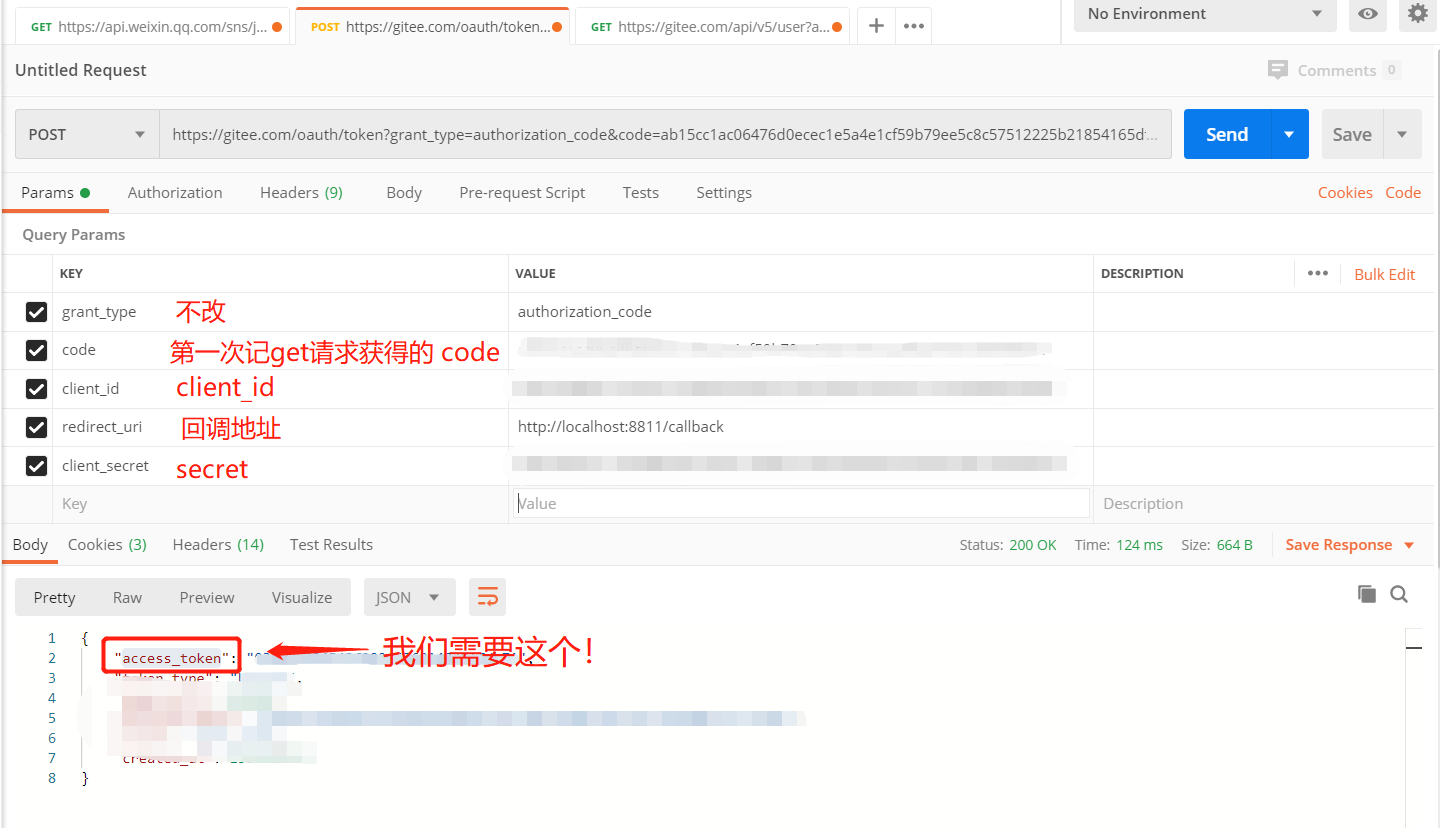The height and width of the screenshot is (828, 1440).
Task: View response in Raw format
Action: click(x=127, y=596)
